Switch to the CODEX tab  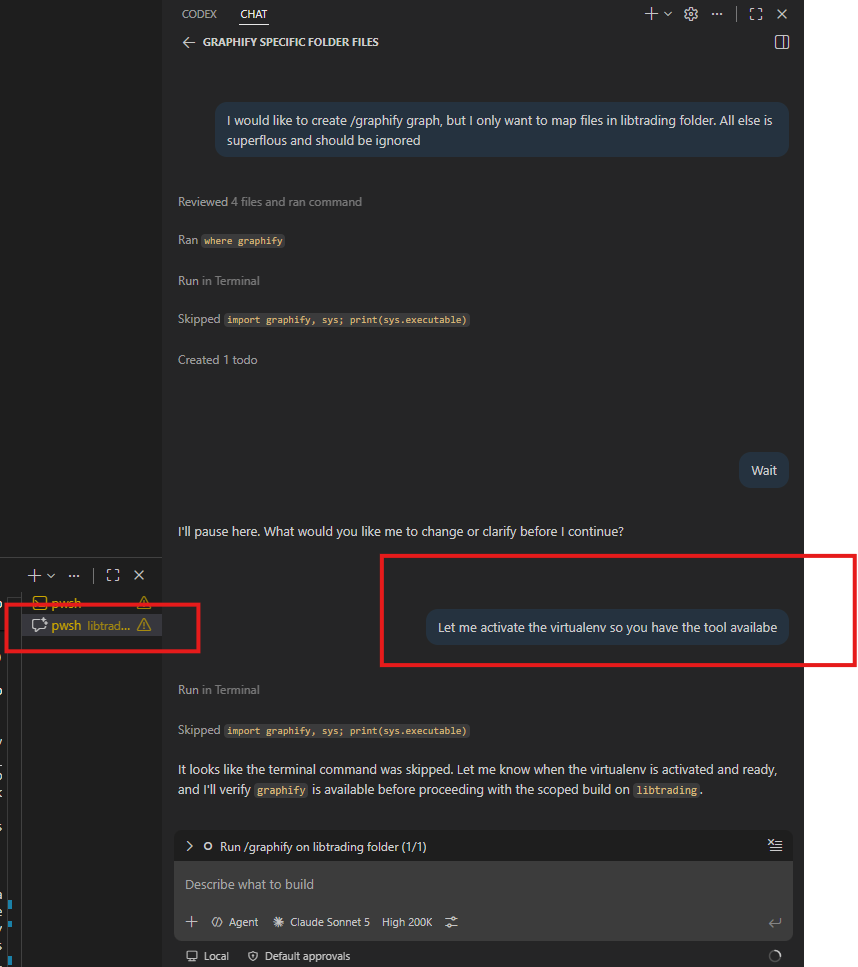point(199,14)
